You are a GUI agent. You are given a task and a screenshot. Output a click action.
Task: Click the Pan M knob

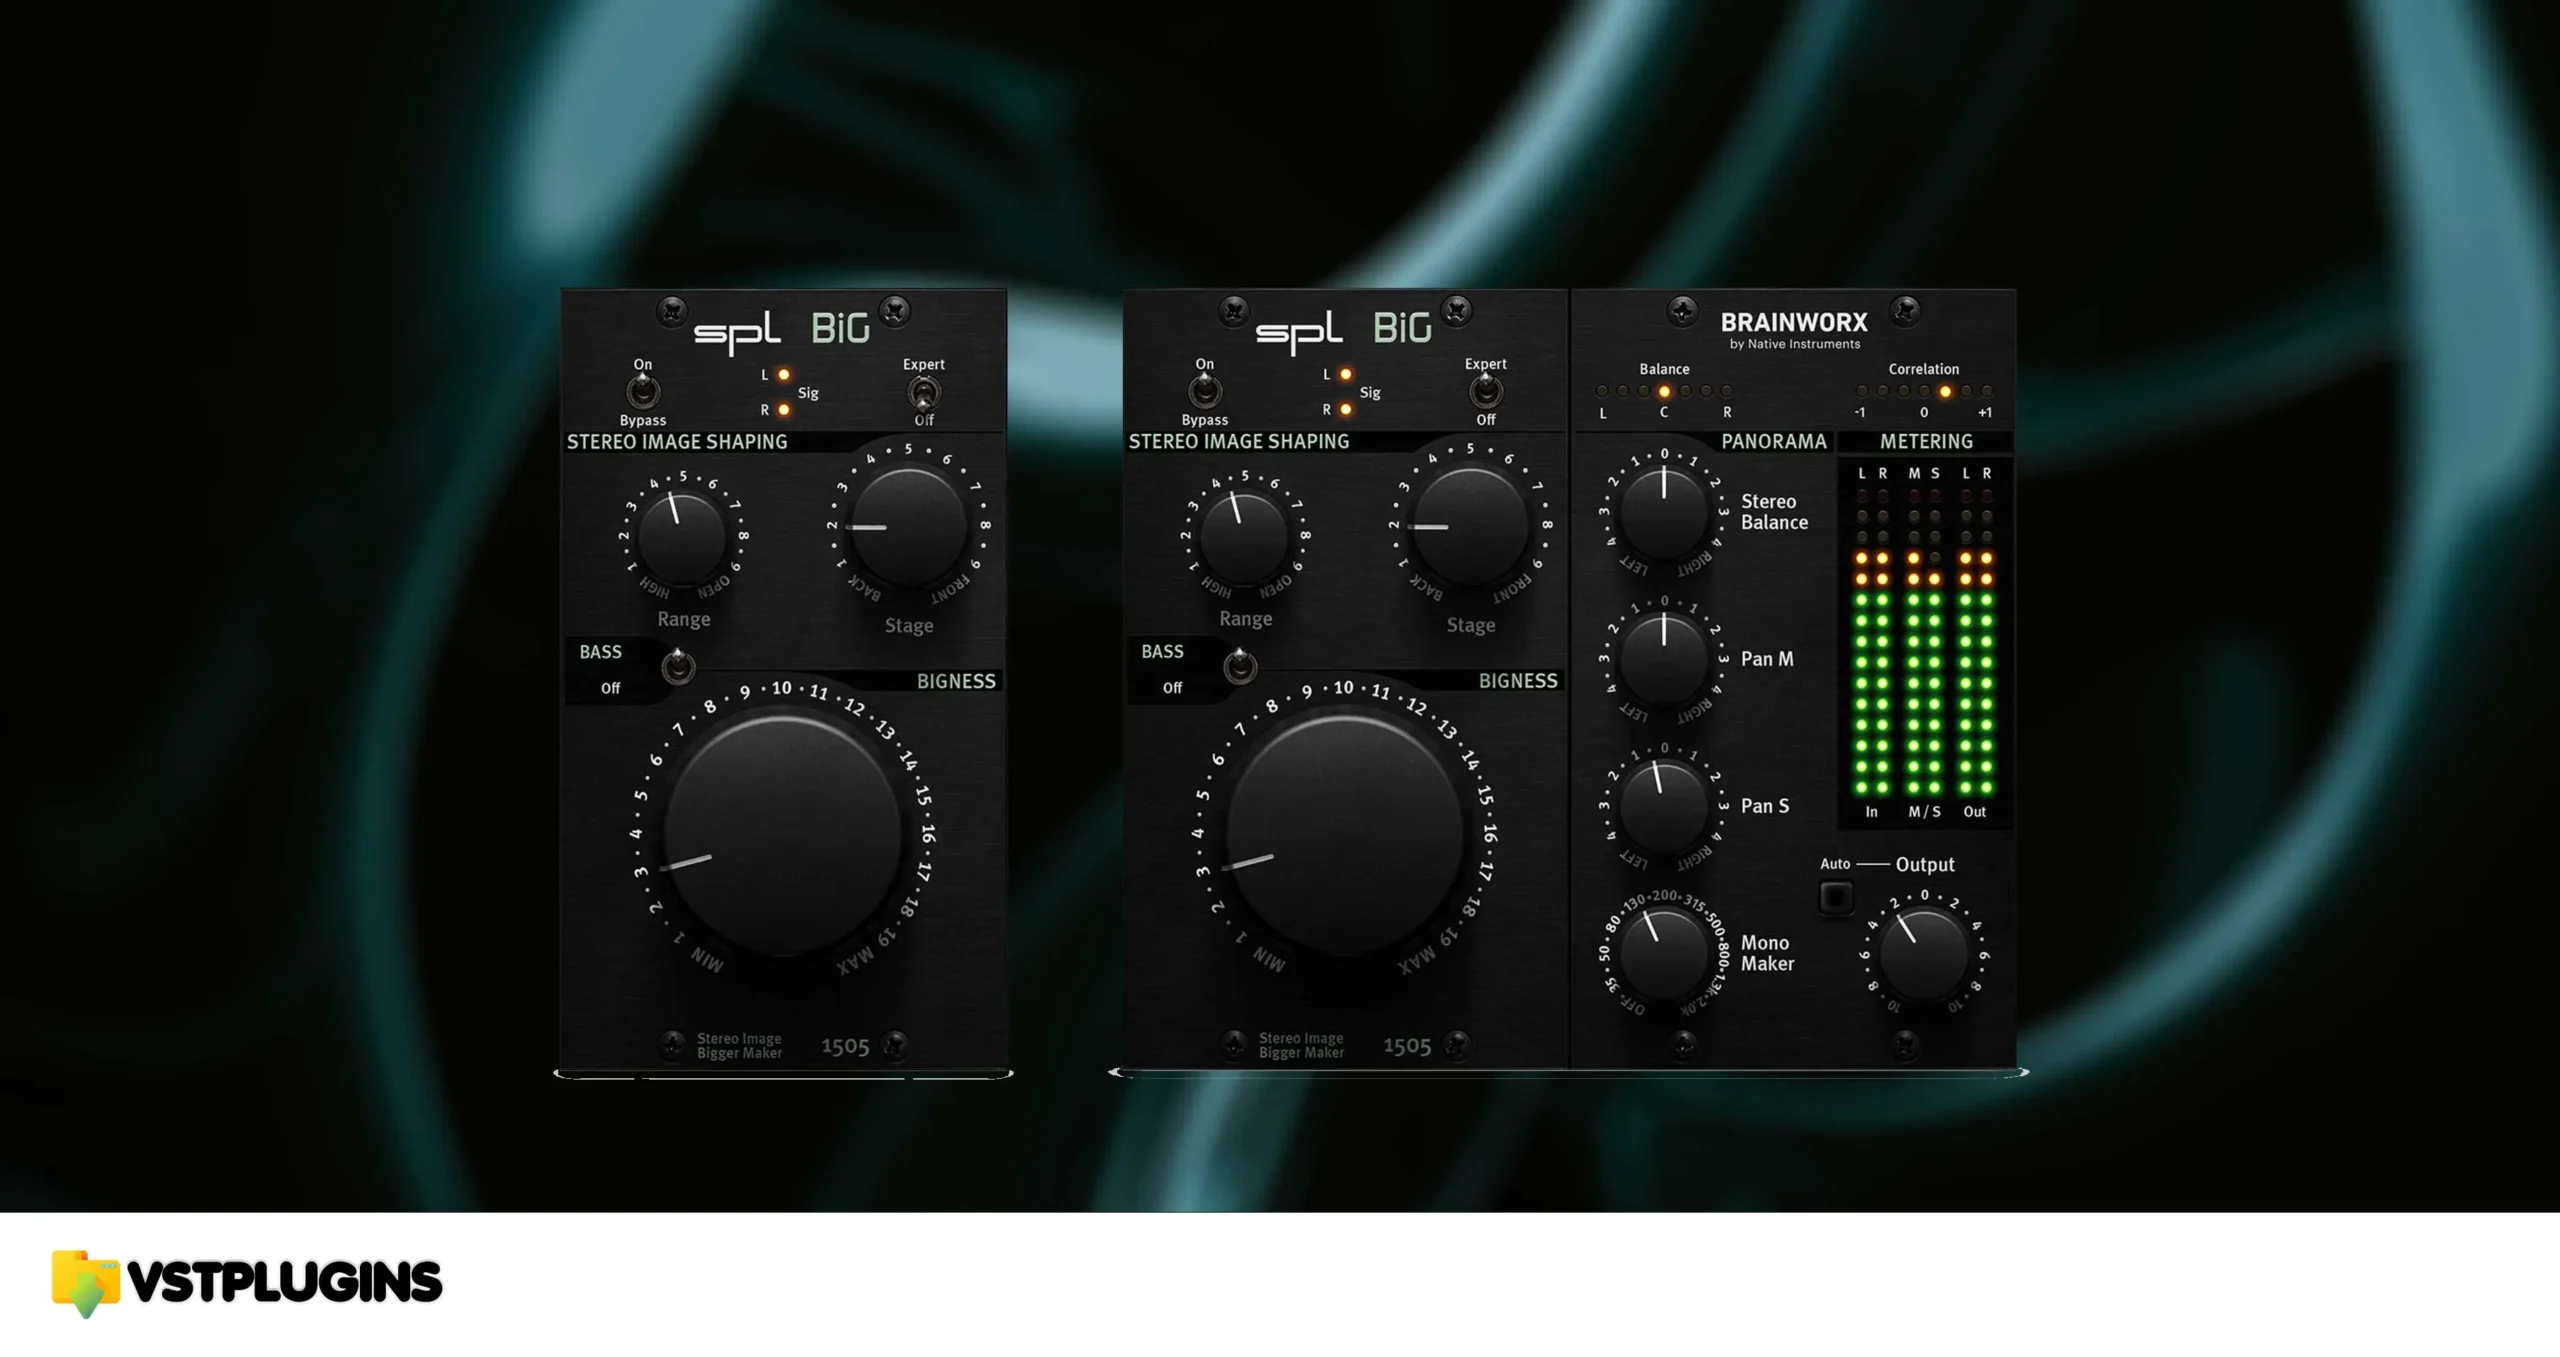[1664, 659]
